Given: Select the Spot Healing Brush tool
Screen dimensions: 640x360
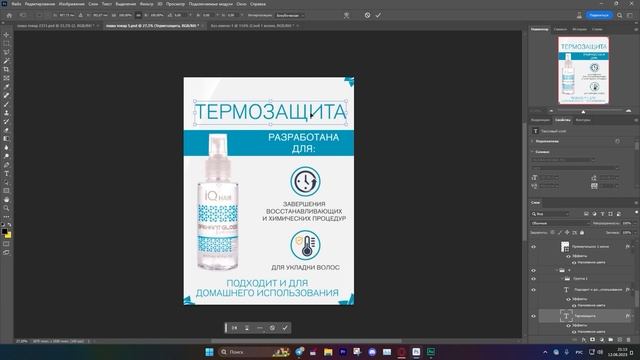Looking at the screenshot, I should point(6,96).
